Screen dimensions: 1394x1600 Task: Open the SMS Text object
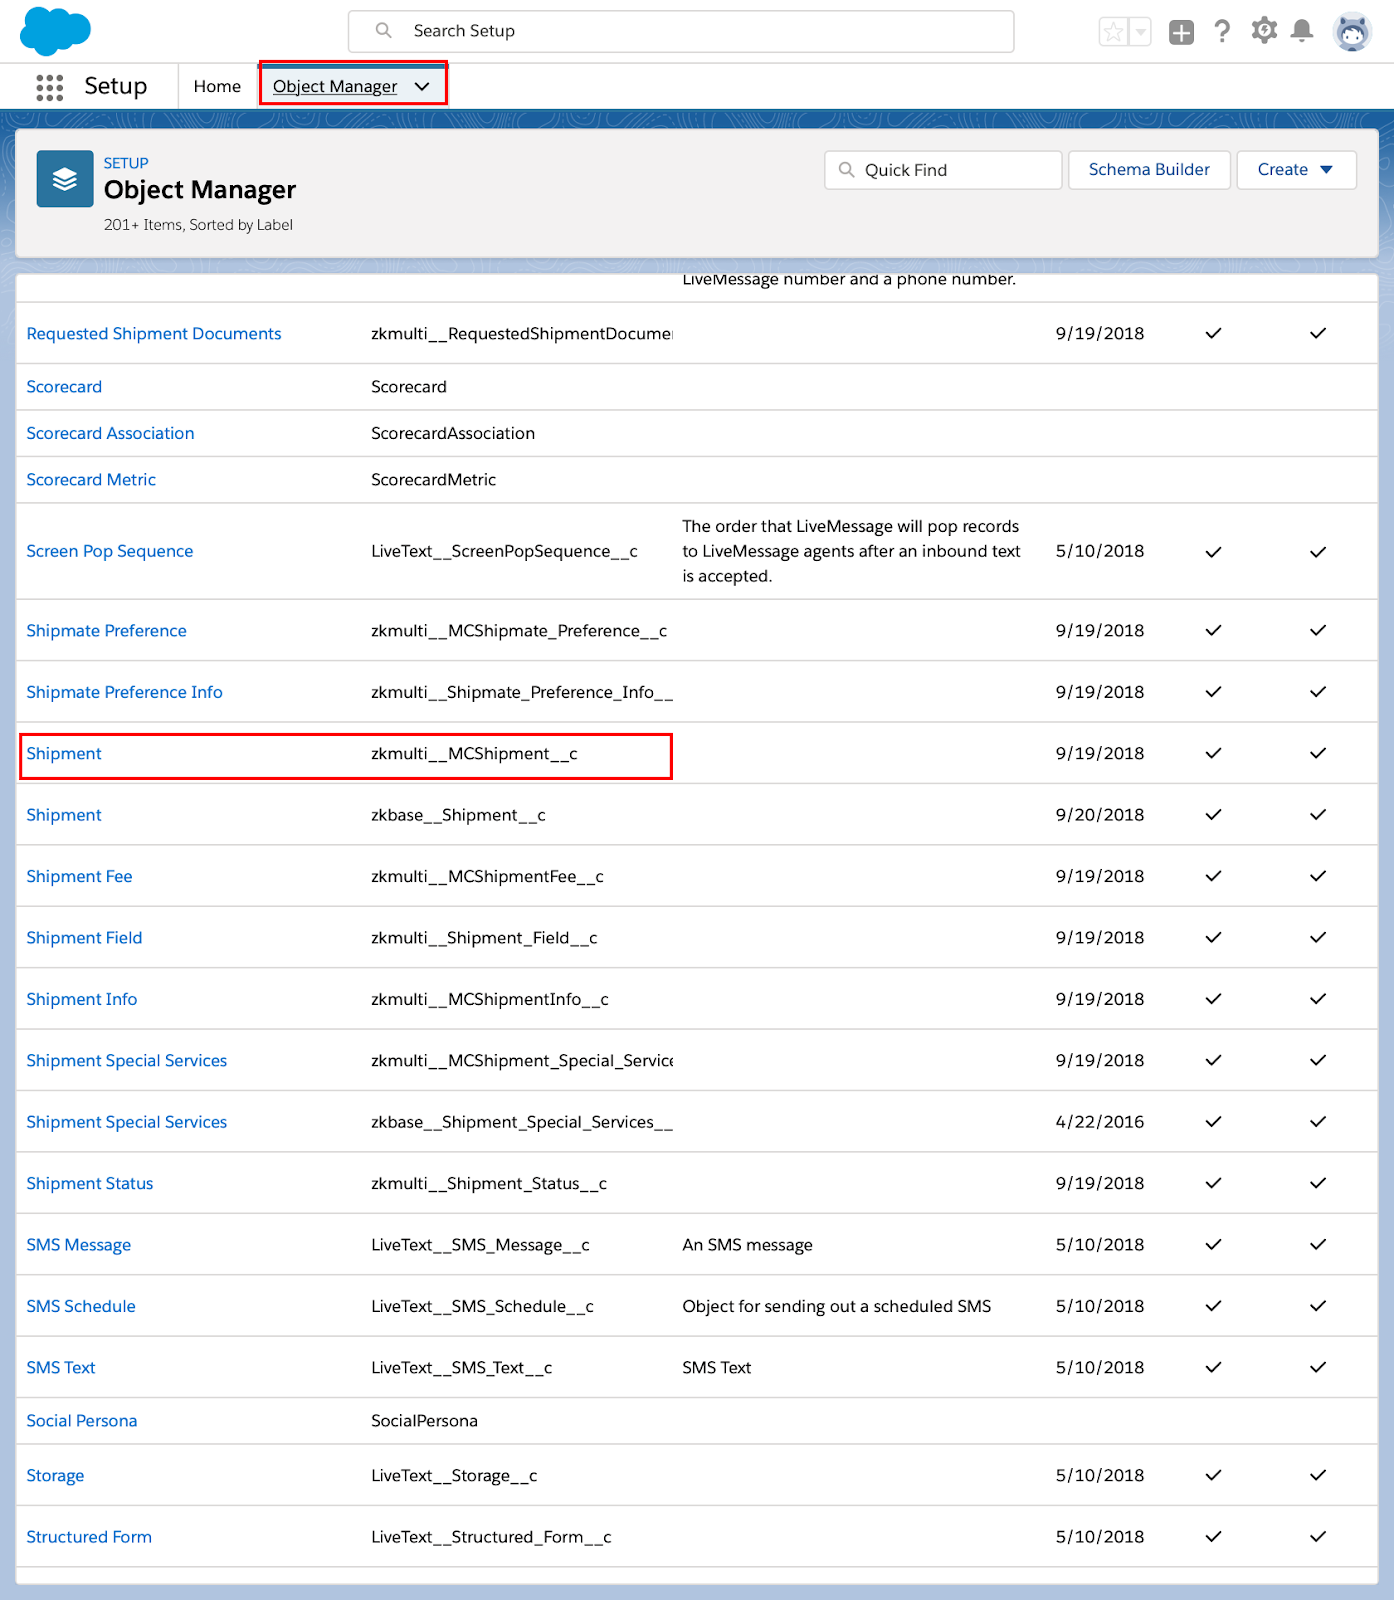61,1368
